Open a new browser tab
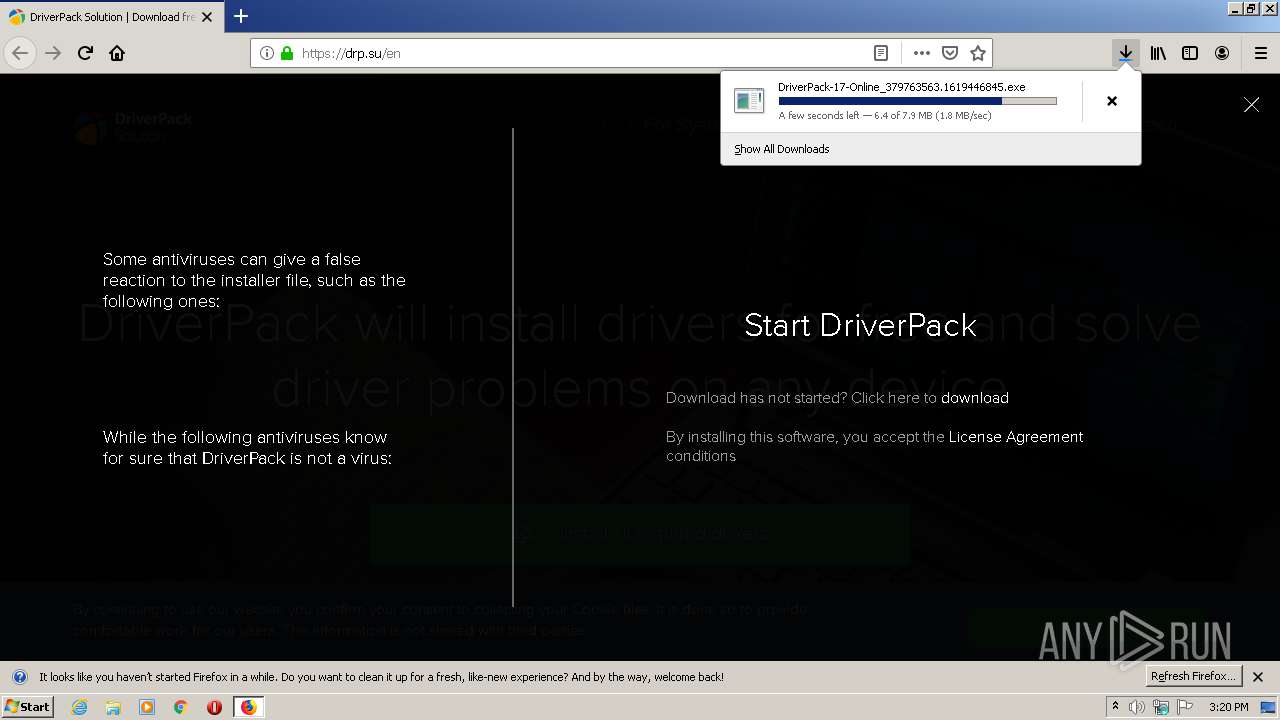This screenshot has width=1280, height=720. click(x=241, y=16)
